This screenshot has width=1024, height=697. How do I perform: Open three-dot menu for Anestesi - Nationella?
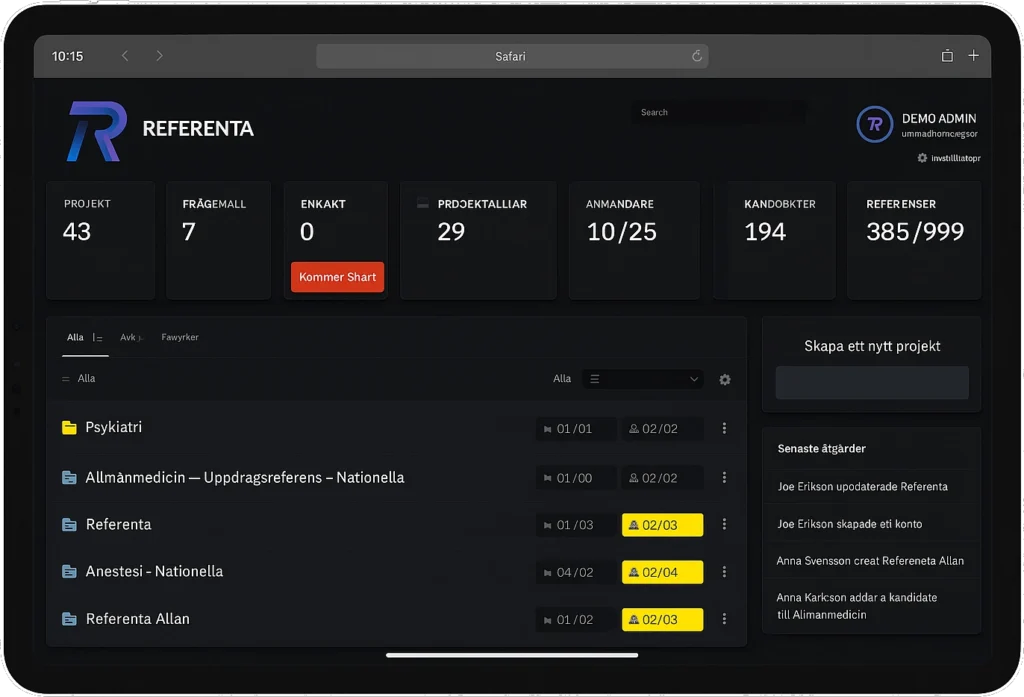click(725, 572)
